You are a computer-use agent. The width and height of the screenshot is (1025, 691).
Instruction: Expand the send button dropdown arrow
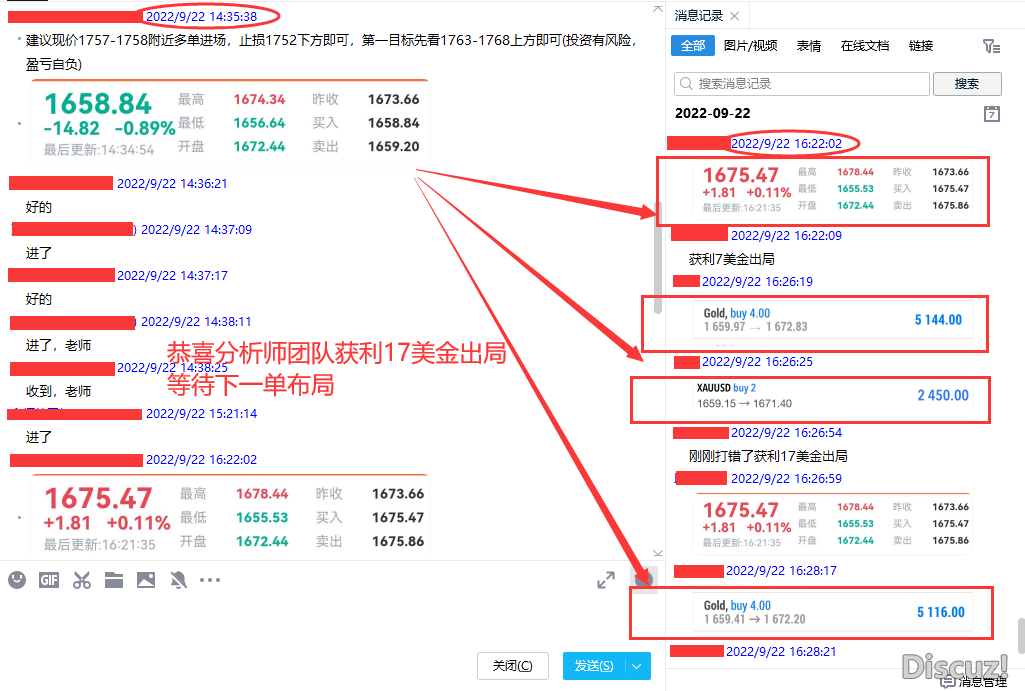click(638, 666)
